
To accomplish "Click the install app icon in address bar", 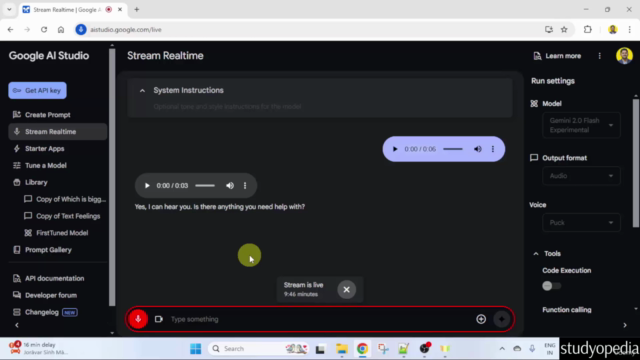I will tap(549, 29).
